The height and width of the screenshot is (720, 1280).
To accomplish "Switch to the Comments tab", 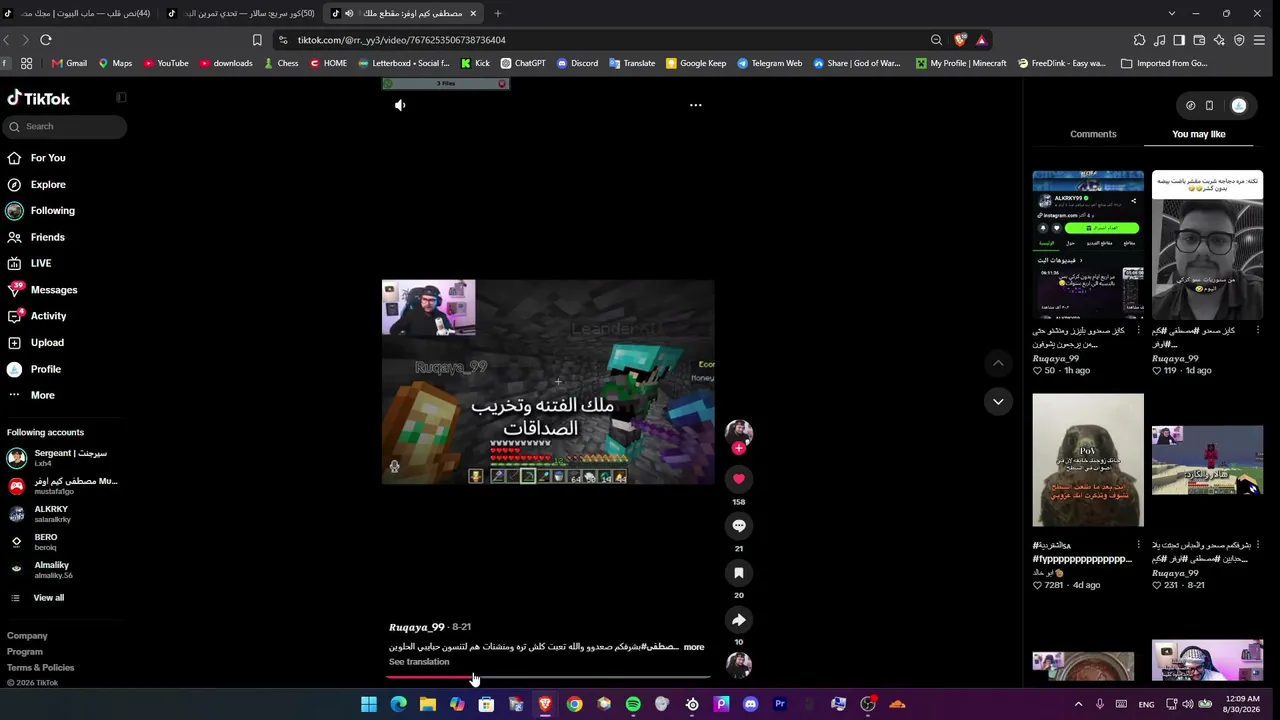I will pos(1093,134).
